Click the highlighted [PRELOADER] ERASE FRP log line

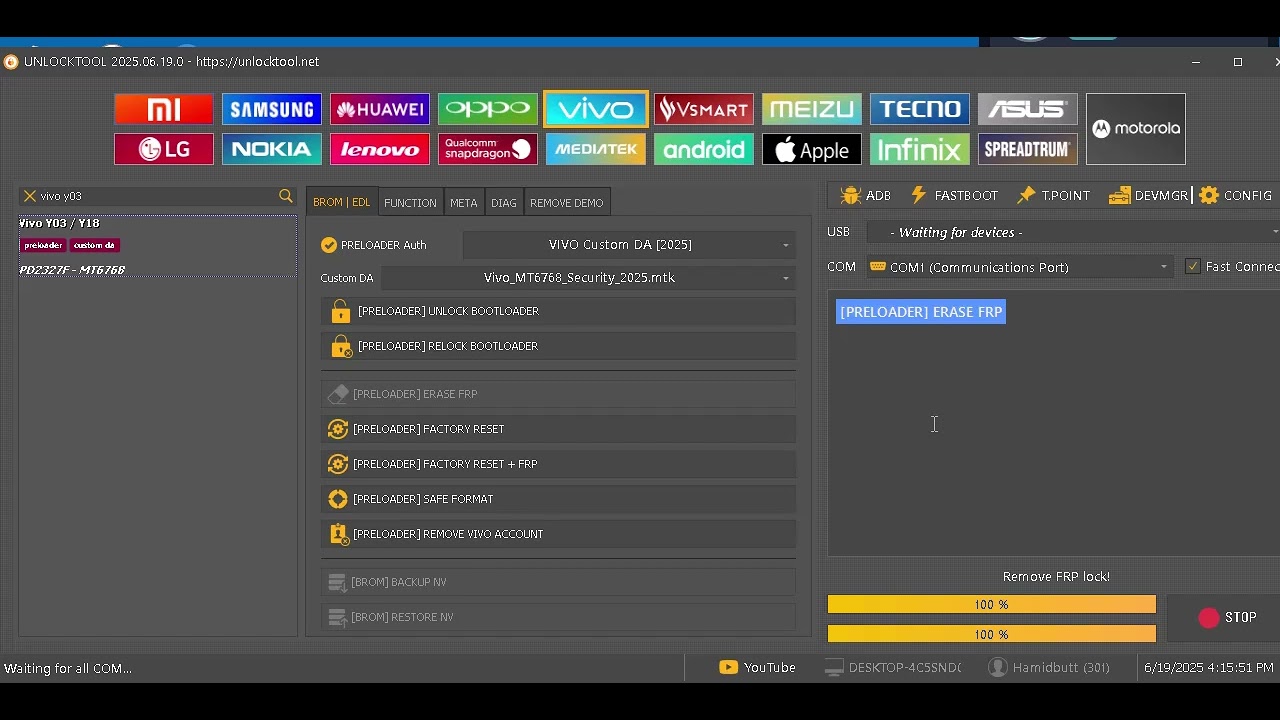coord(921,312)
